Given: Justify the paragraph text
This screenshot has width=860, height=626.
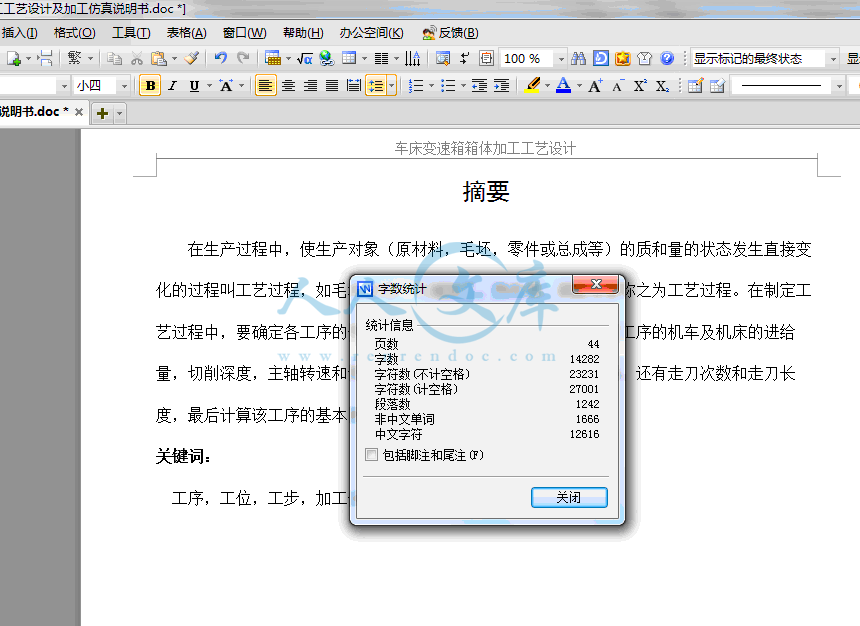Looking at the screenshot, I should click(332, 86).
